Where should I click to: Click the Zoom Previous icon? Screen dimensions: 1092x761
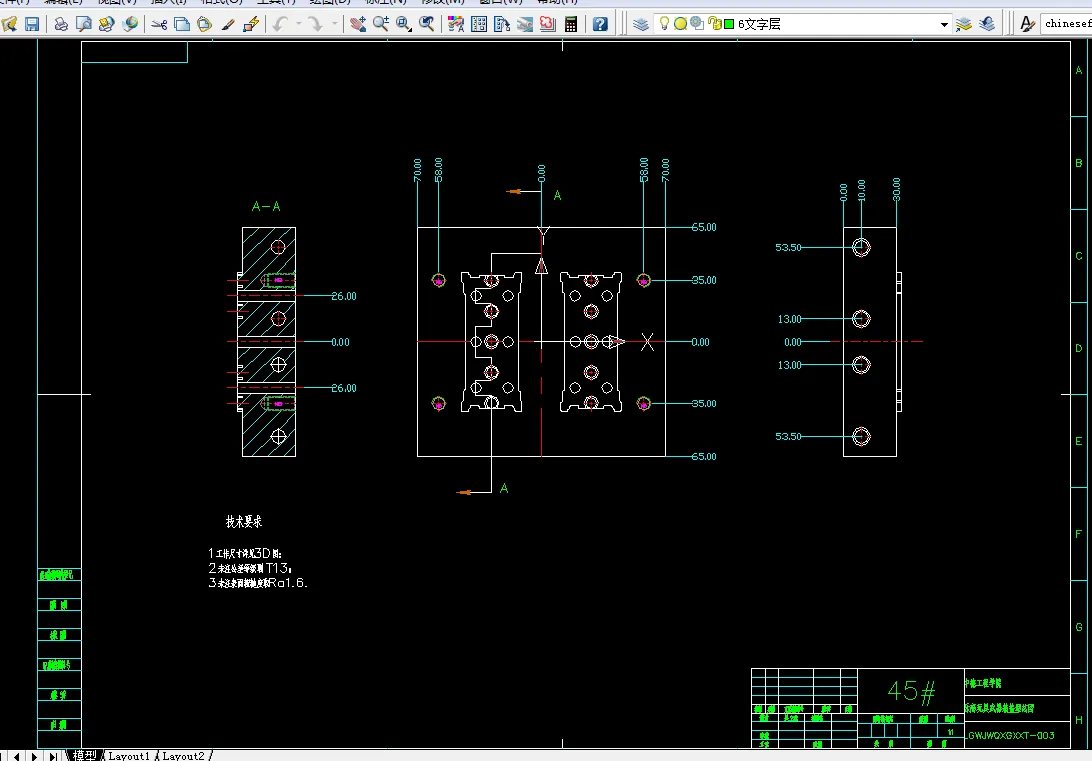tap(427, 24)
